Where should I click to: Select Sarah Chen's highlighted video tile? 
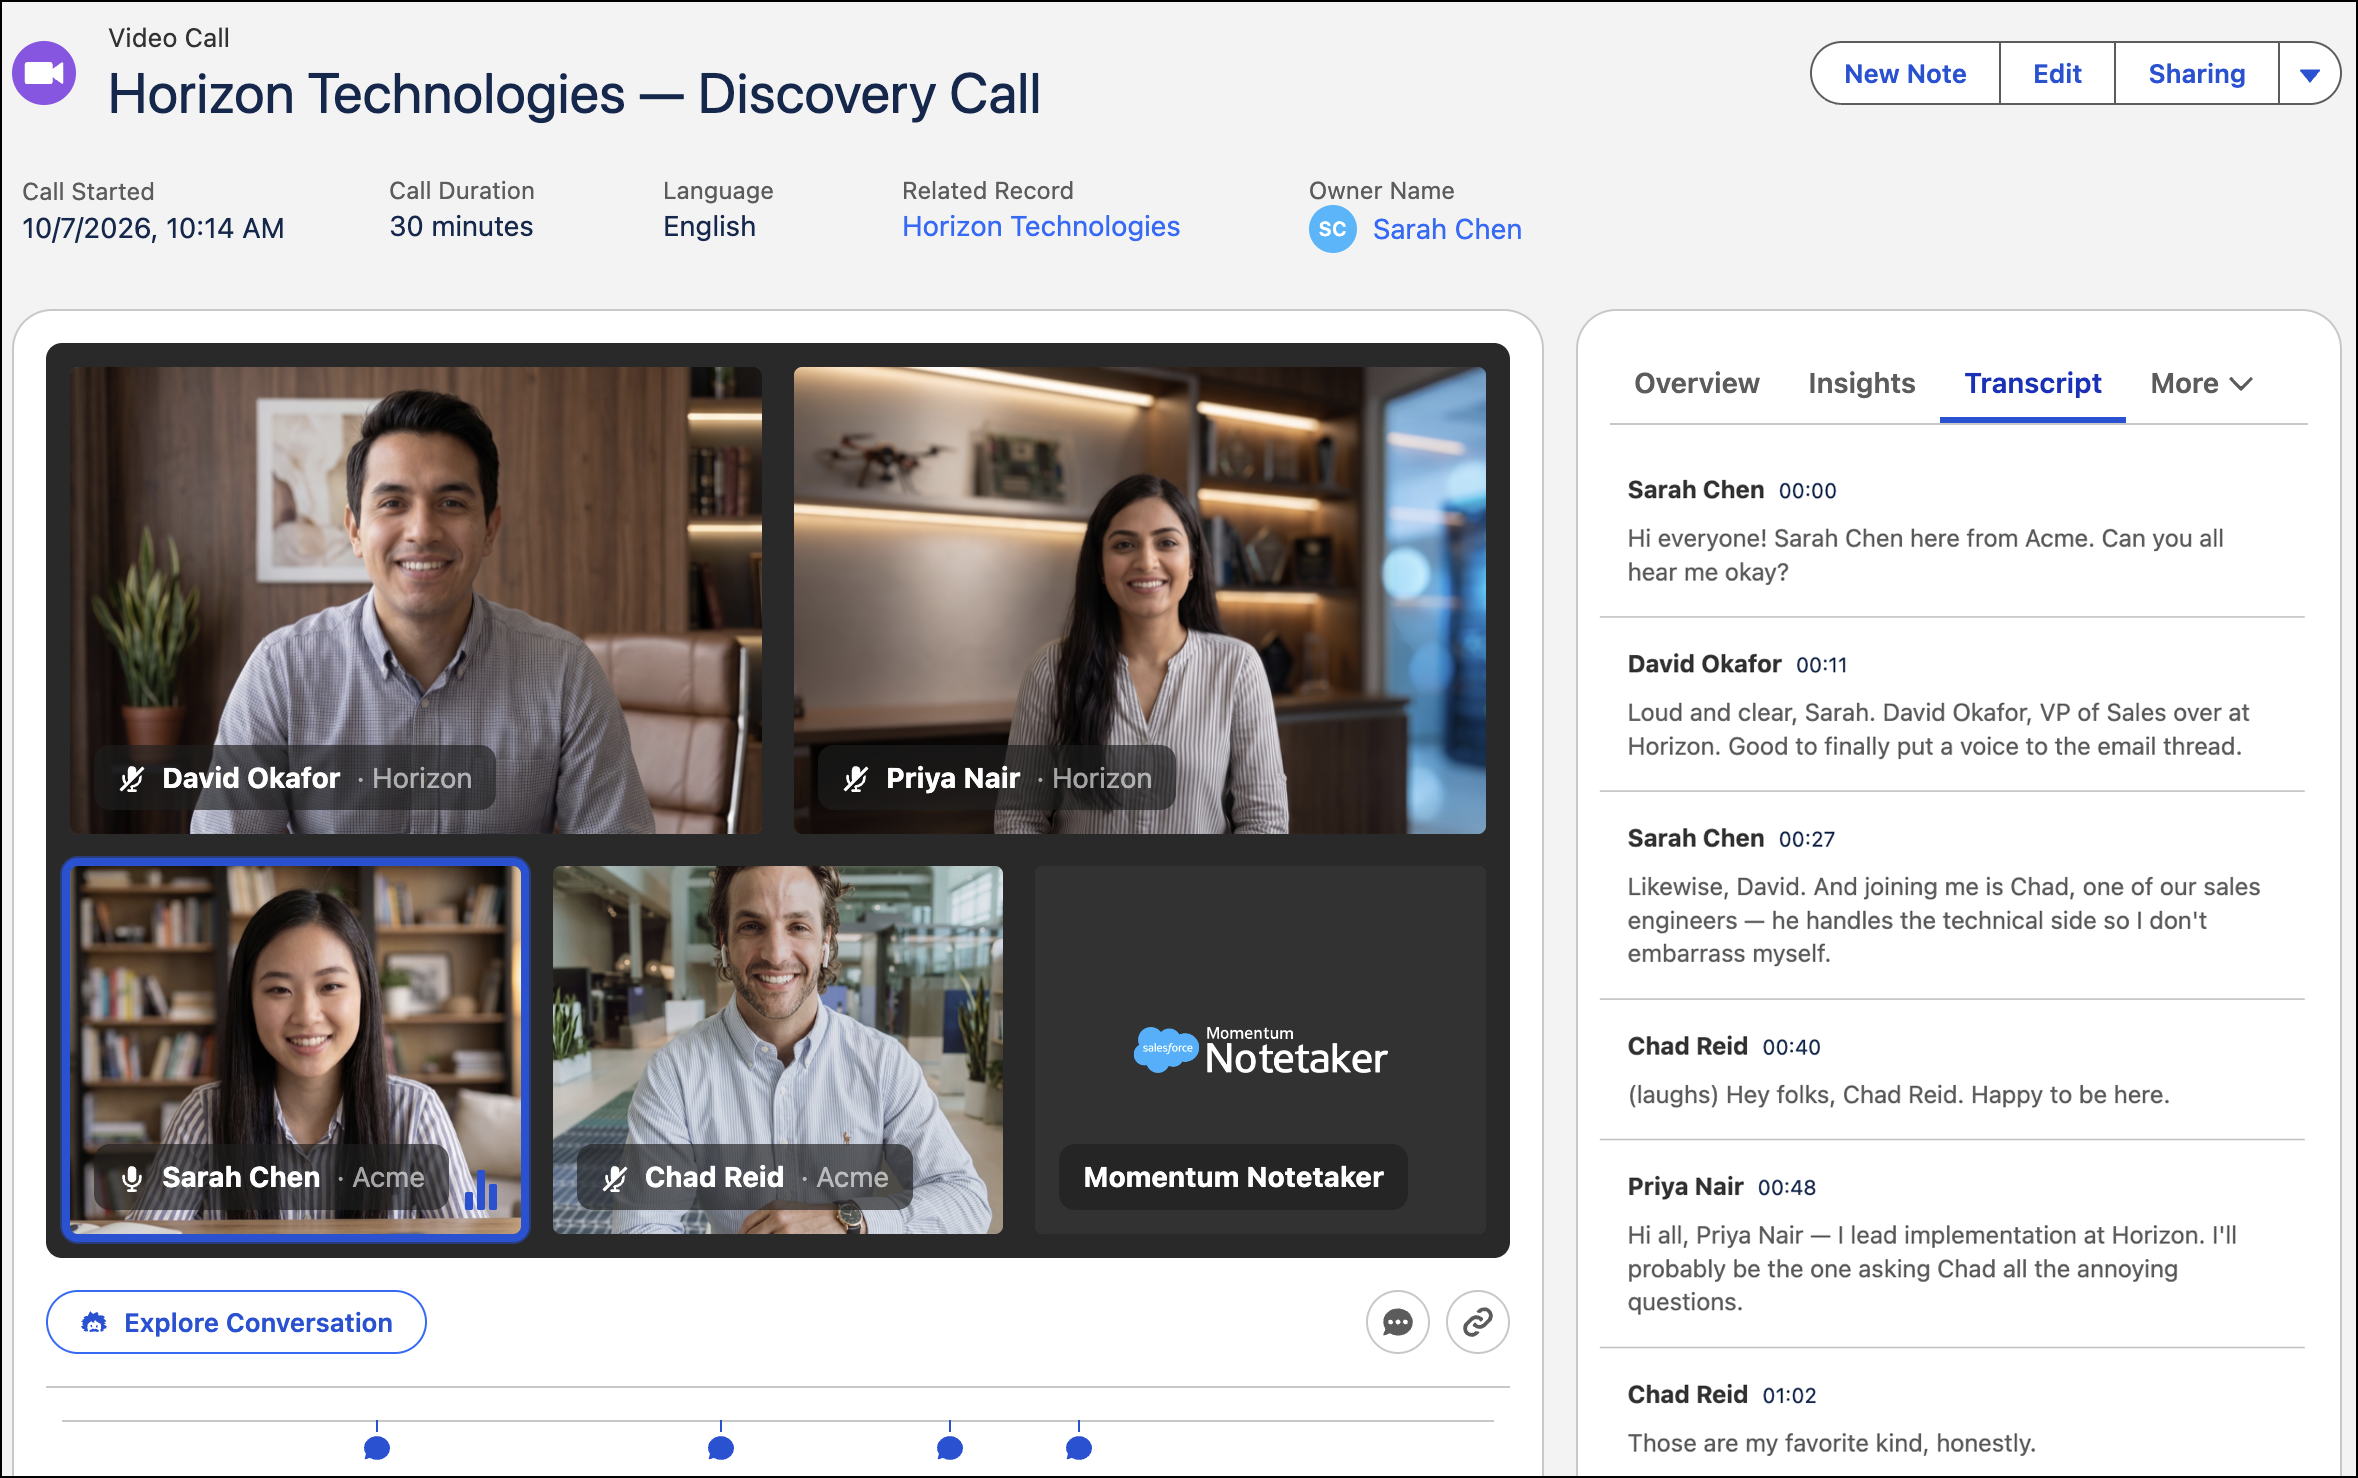pos(295,1049)
